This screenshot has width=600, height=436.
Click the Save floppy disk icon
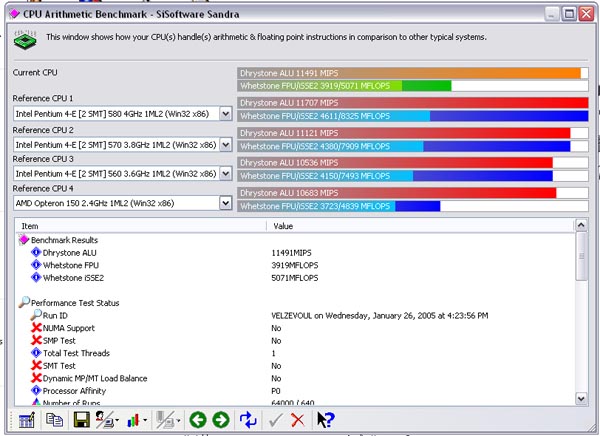pyautogui.click(x=82, y=420)
